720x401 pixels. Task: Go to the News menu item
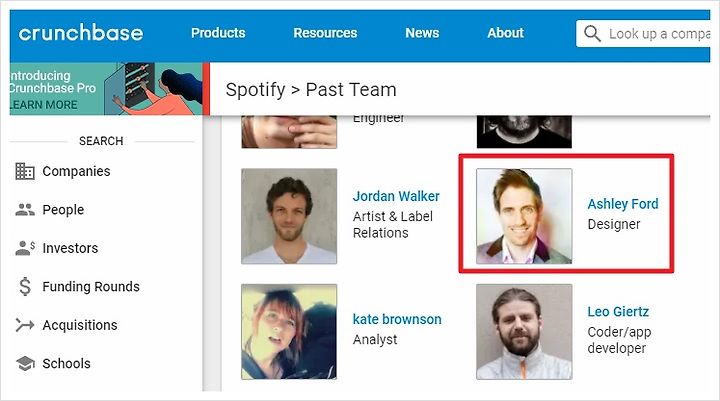tap(422, 33)
